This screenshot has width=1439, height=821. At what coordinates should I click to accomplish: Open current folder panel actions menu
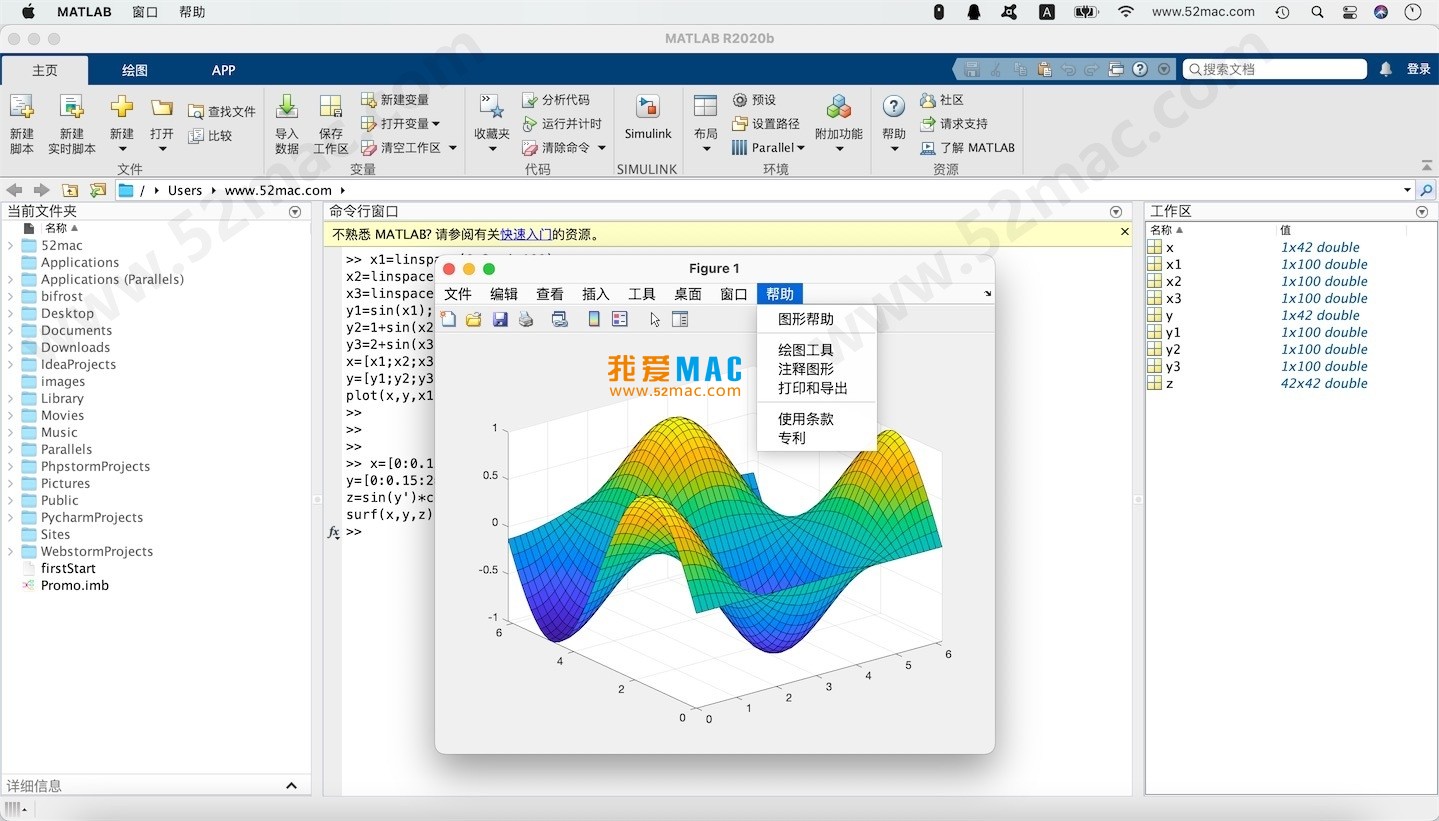point(294,212)
